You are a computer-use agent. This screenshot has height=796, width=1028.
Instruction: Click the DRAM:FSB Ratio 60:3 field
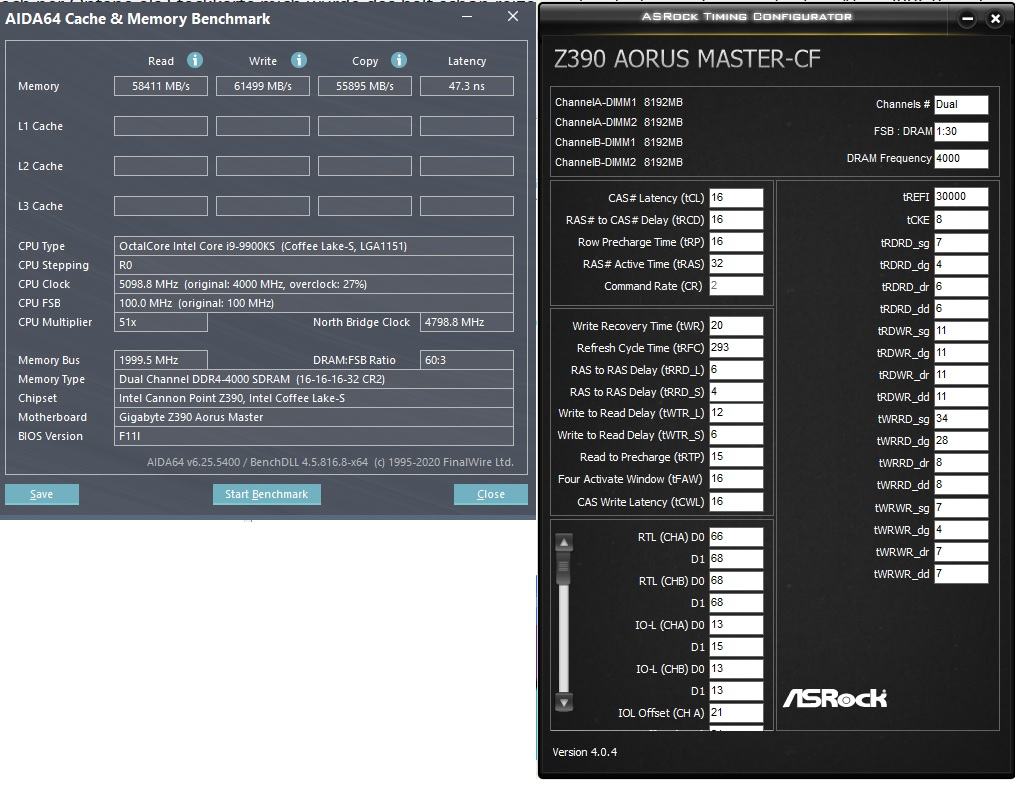coord(467,360)
